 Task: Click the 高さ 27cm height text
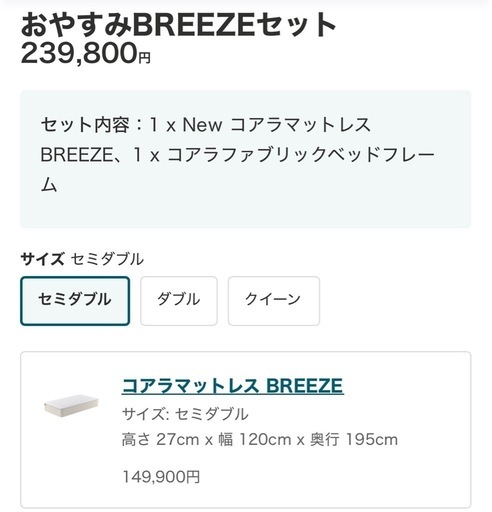pyautogui.click(x=161, y=439)
